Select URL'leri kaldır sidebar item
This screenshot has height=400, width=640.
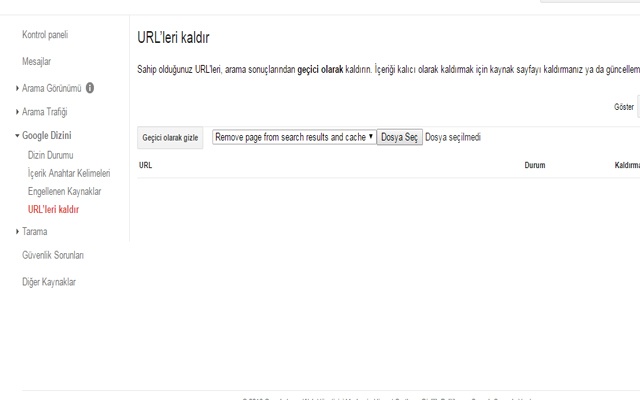click(53, 209)
